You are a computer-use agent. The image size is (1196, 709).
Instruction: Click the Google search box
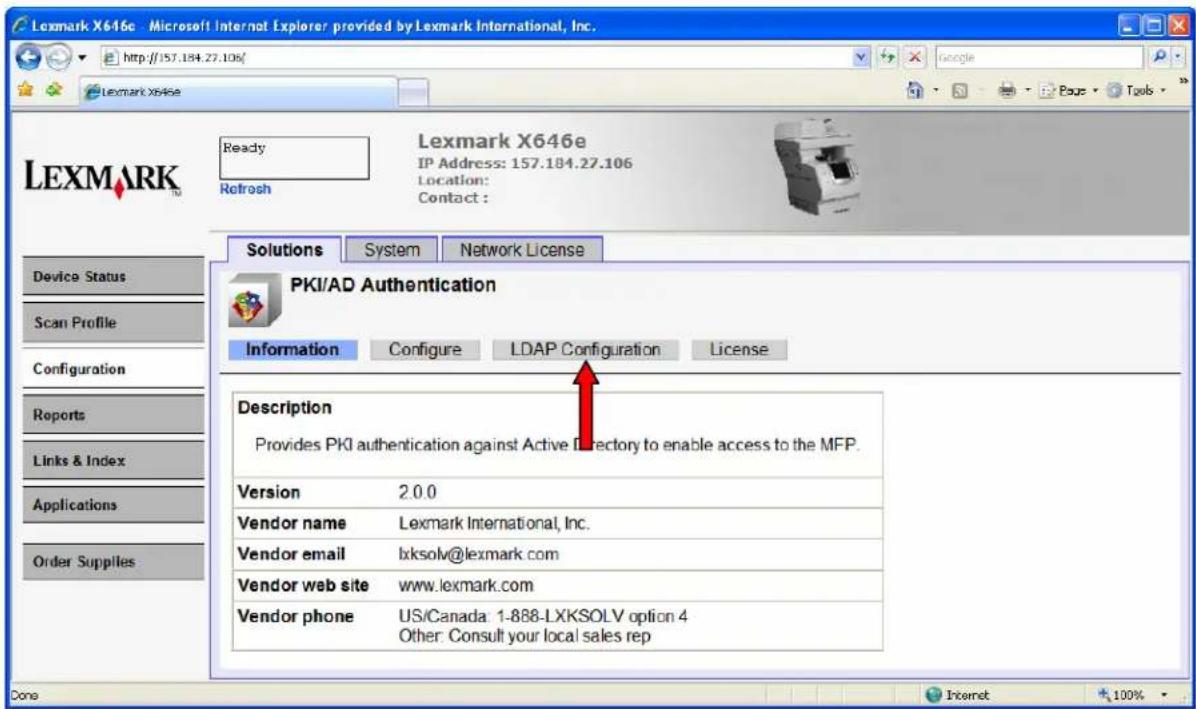(1039, 57)
